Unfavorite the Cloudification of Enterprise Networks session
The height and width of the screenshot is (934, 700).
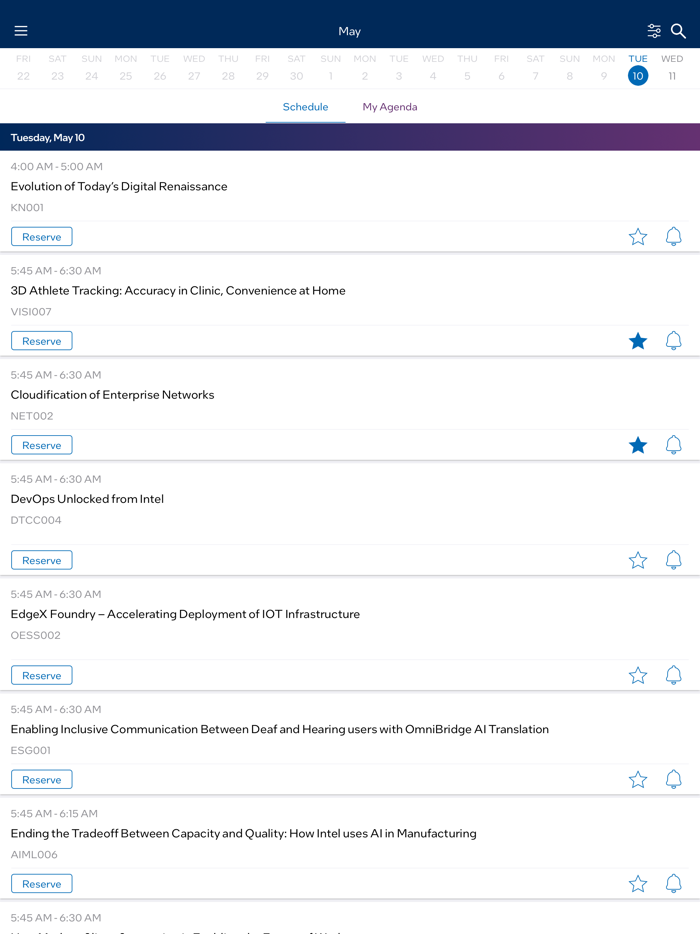coord(638,444)
